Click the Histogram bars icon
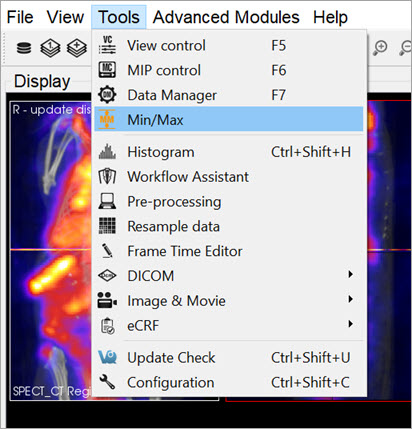 pyautogui.click(x=107, y=152)
